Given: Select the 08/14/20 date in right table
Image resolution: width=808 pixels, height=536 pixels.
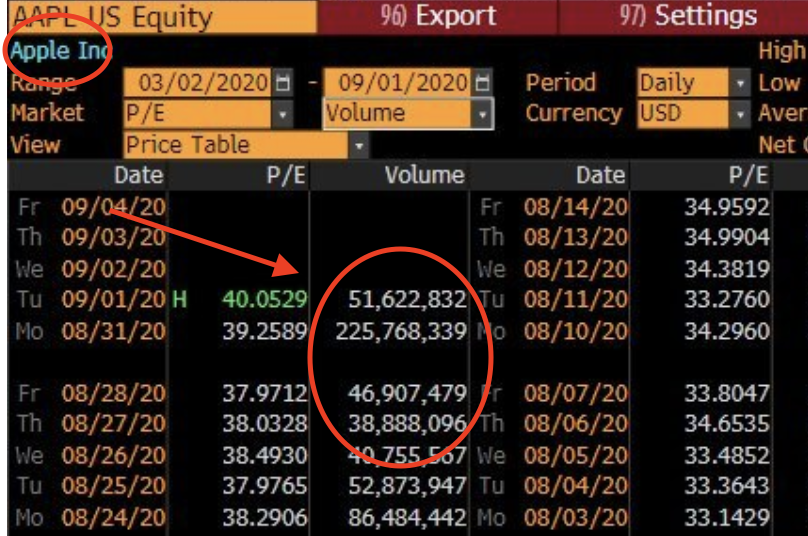Looking at the screenshot, I should pos(575,208).
